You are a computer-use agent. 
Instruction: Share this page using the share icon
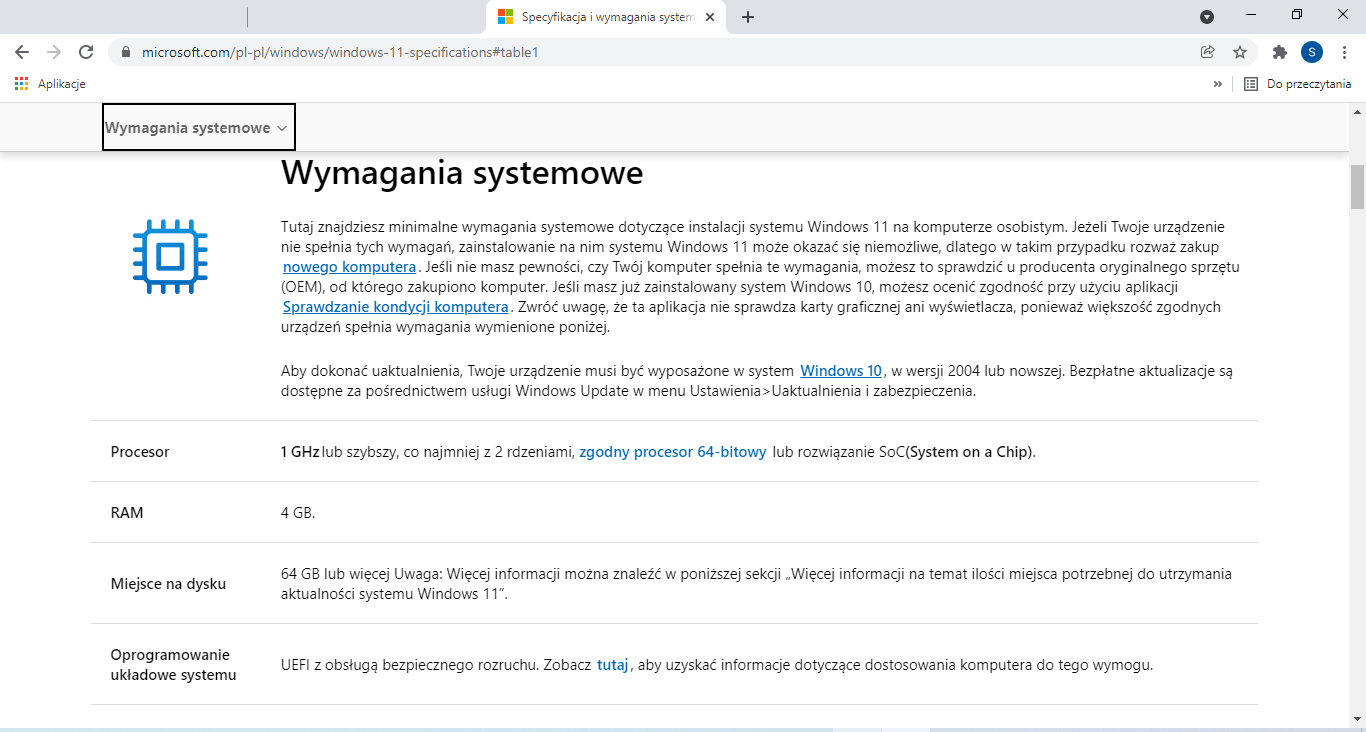(1208, 52)
